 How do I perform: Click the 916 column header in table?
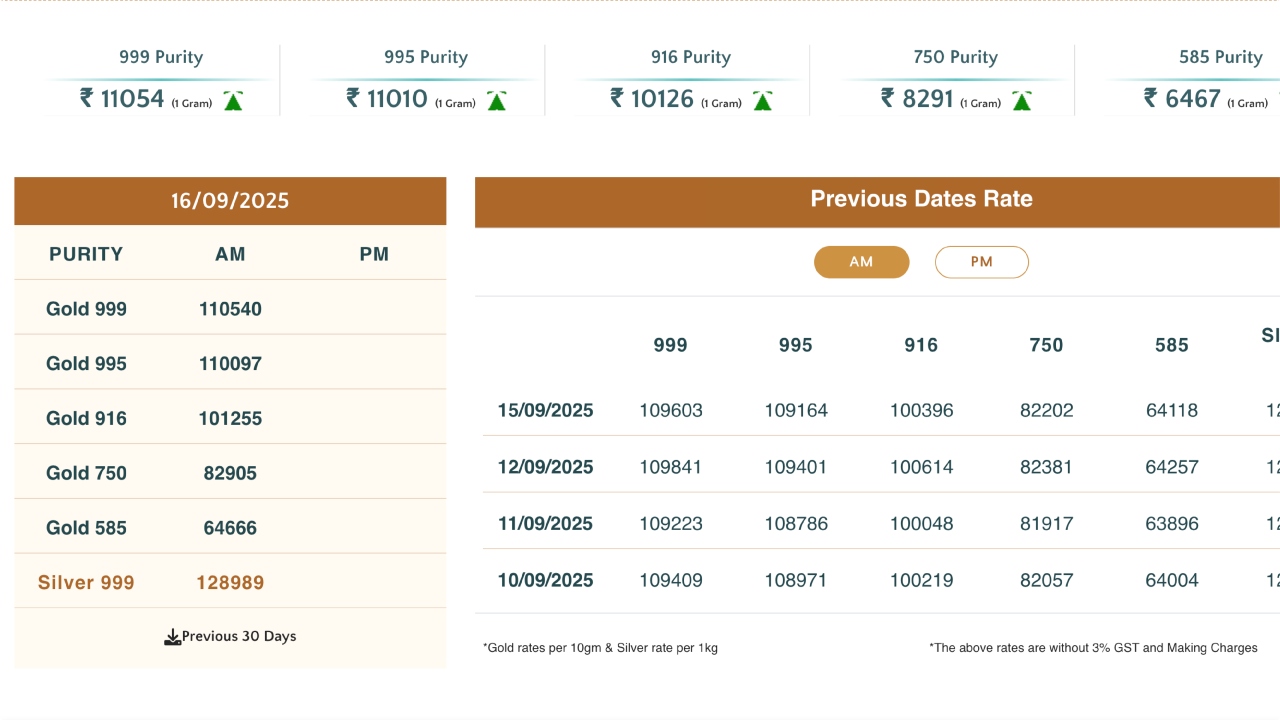pyautogui.click(x=921, y=345)
